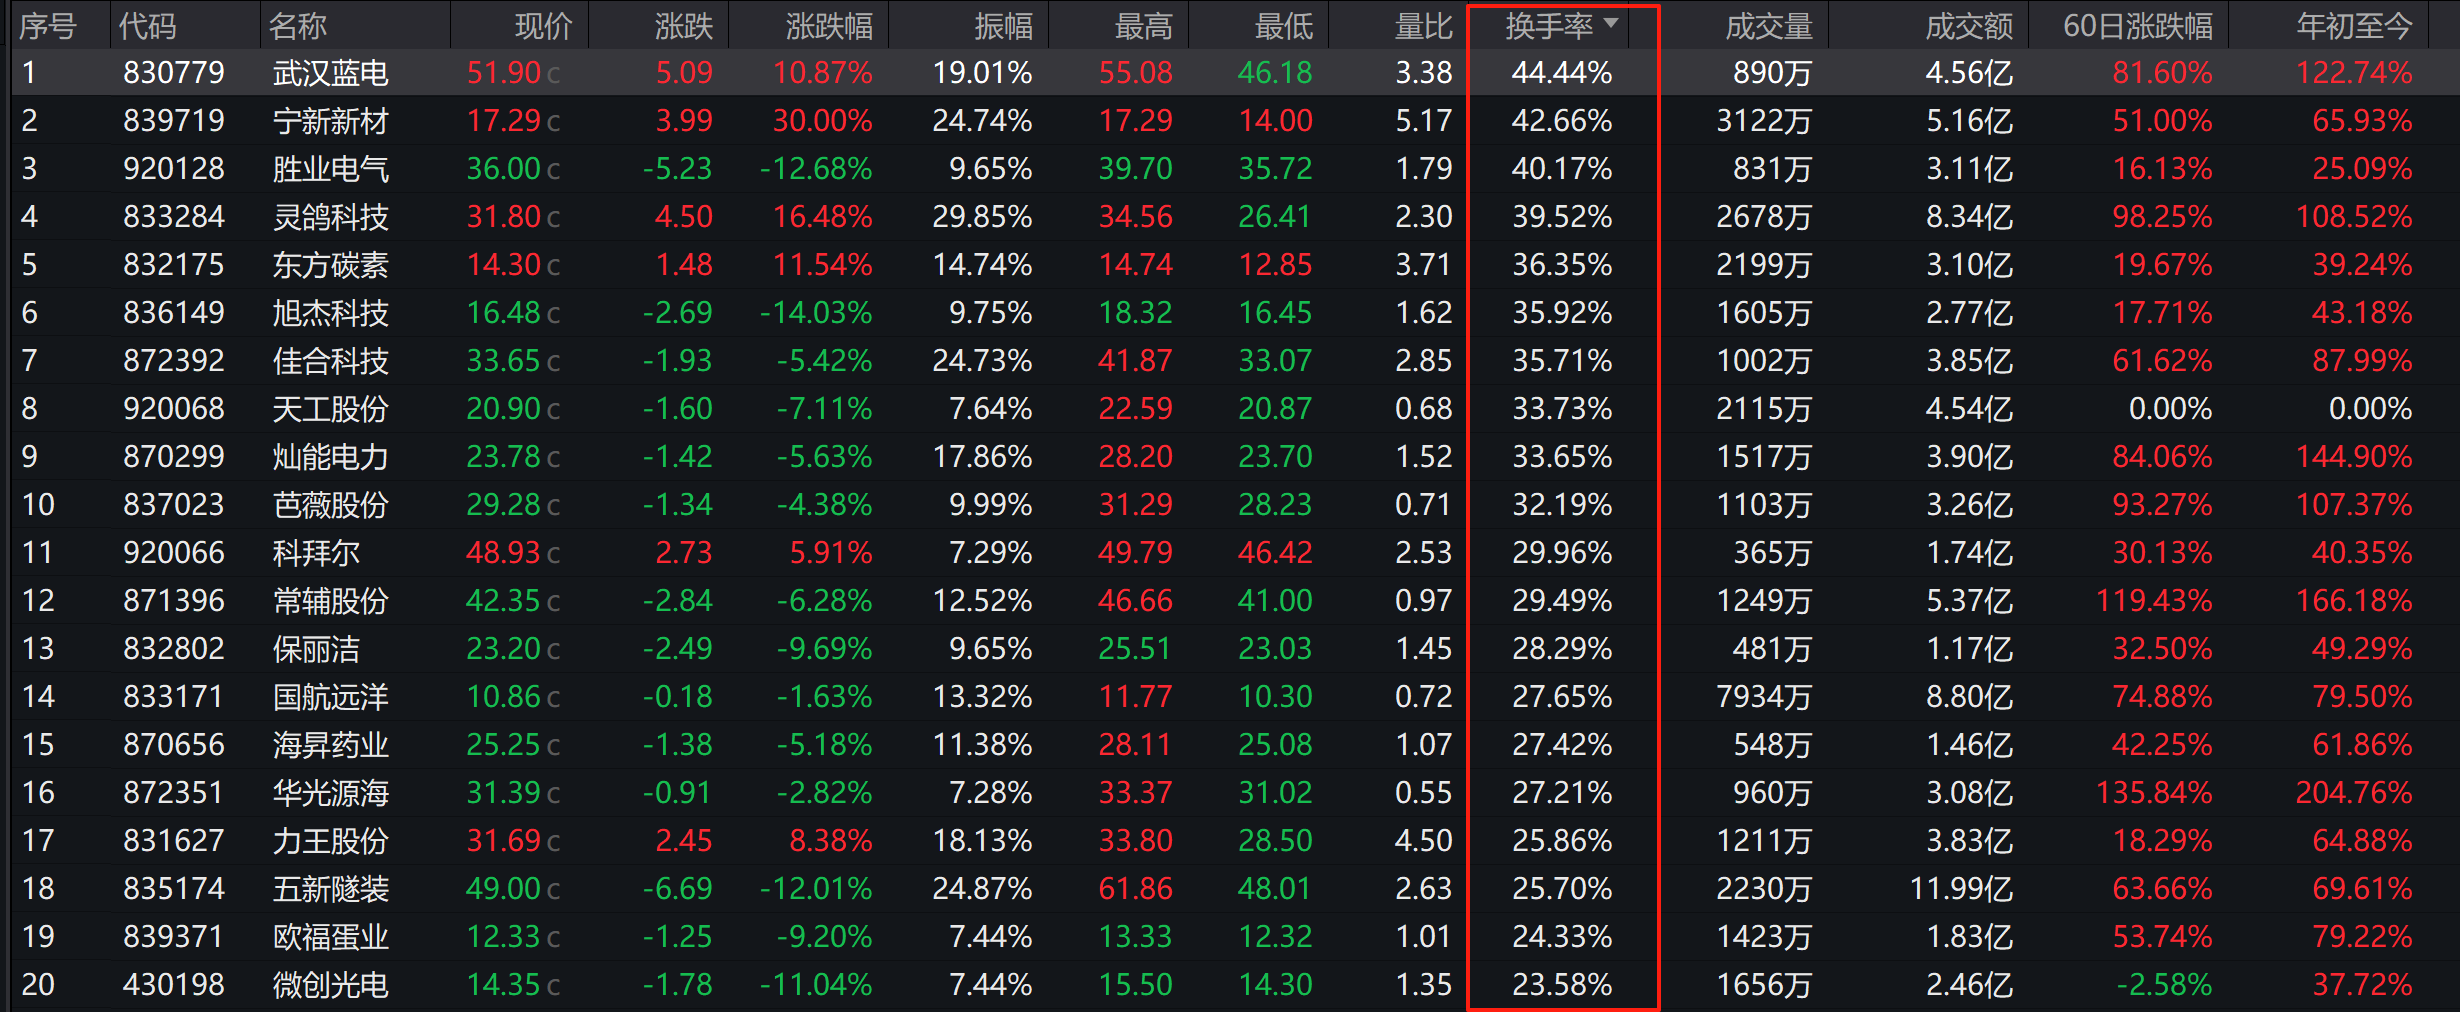
Task: Click the 现价 column header
Action: 543,26
